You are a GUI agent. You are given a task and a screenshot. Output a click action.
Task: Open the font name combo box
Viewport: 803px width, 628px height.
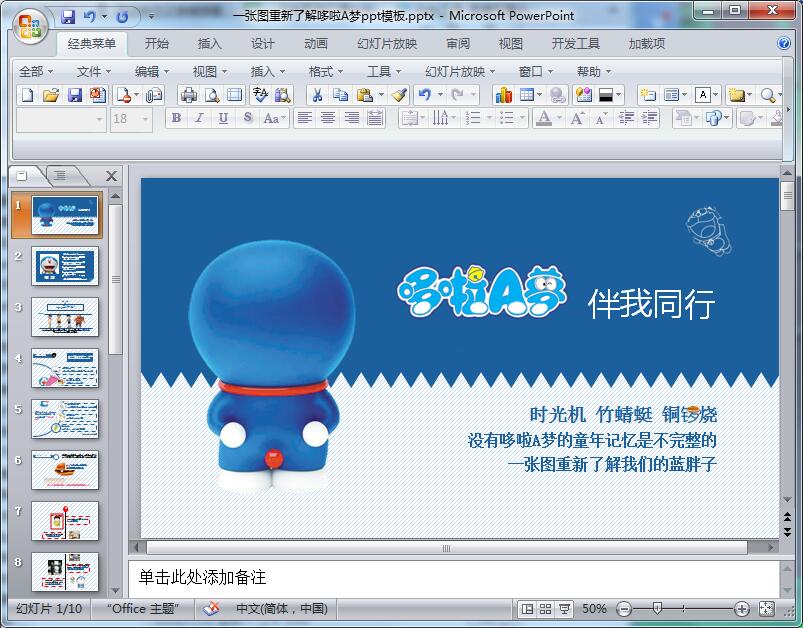60,119
